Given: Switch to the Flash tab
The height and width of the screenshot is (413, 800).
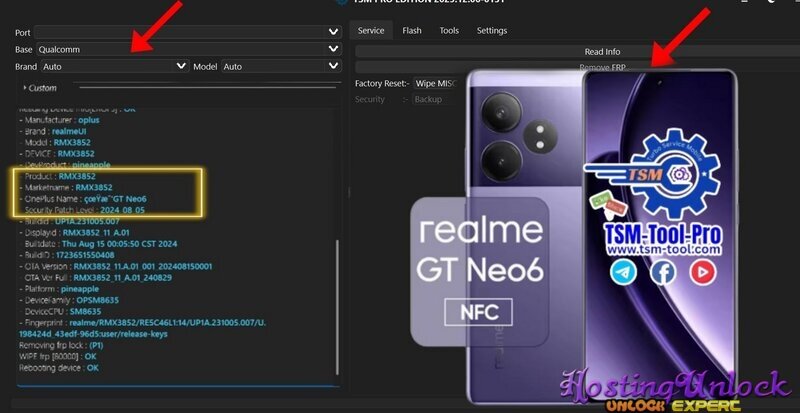Looking at the screenshot, I should pyautogui.click(x=412, y=31).
